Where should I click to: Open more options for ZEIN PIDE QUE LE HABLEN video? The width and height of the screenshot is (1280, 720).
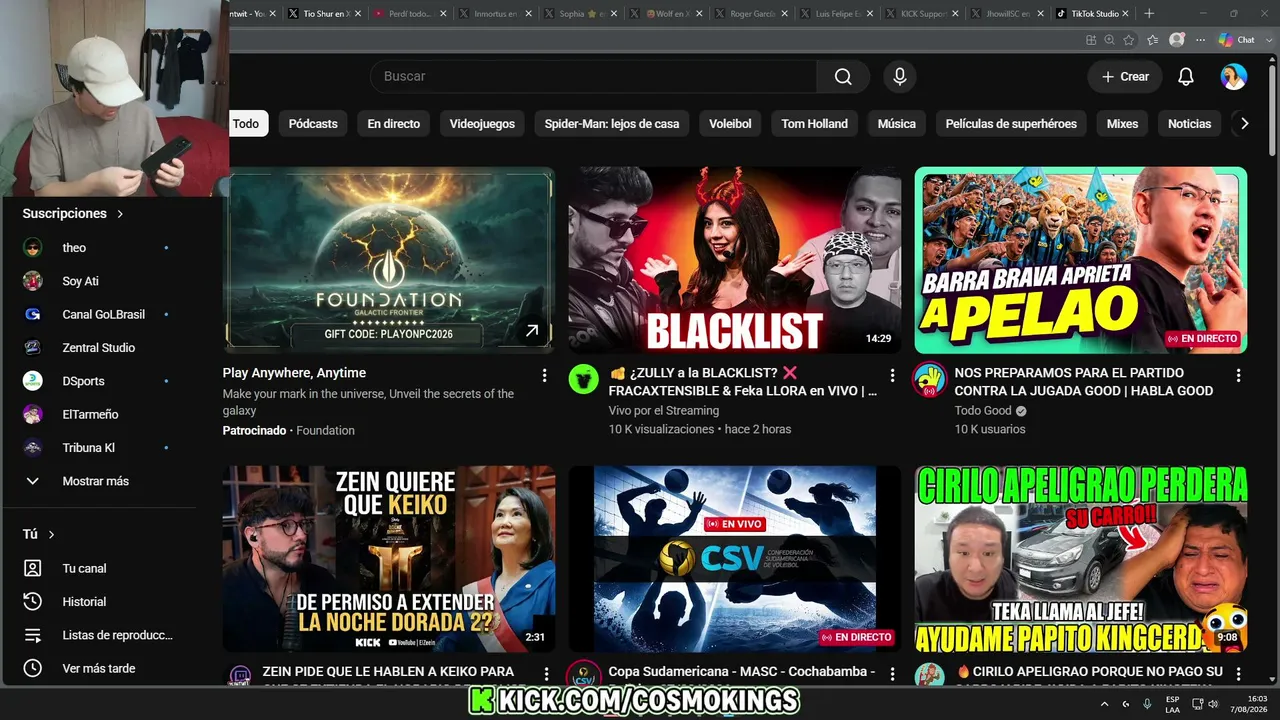(546, 674)
